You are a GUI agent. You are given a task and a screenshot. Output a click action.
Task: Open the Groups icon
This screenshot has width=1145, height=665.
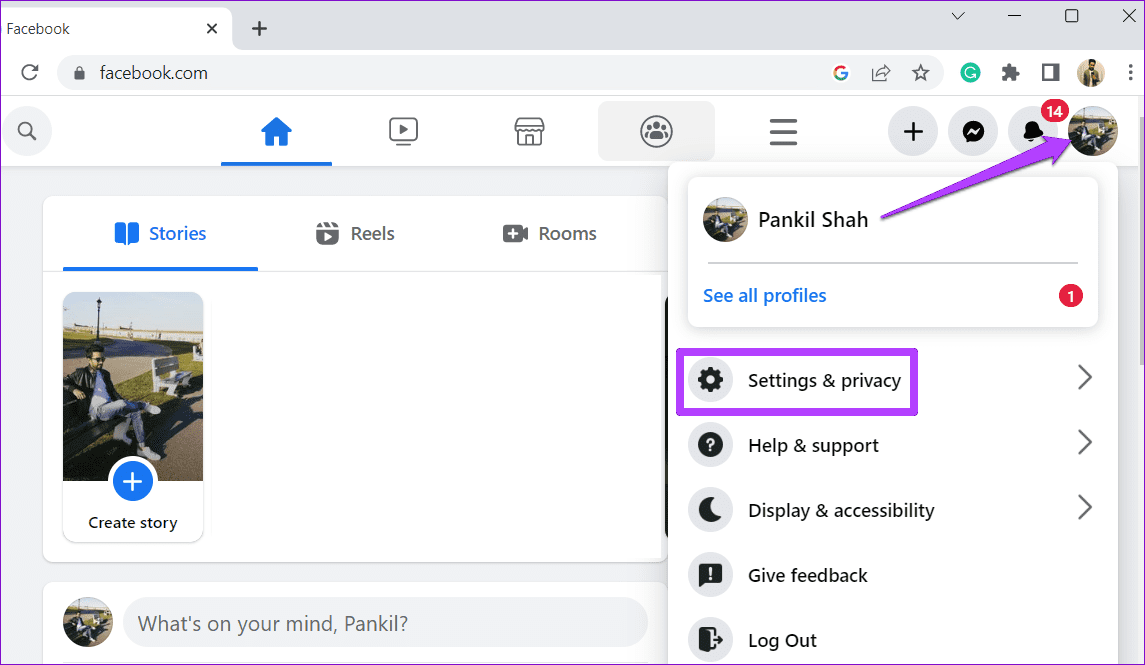(655, 131)
